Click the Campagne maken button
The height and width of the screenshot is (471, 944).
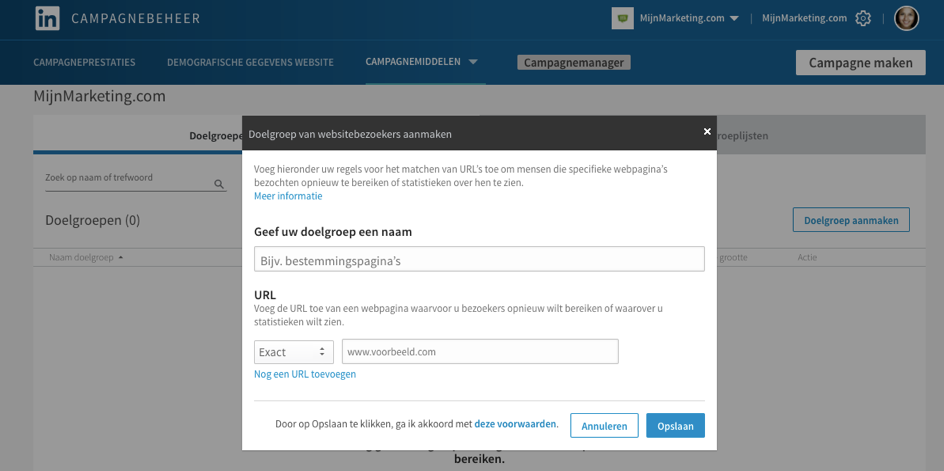point(860,63)
